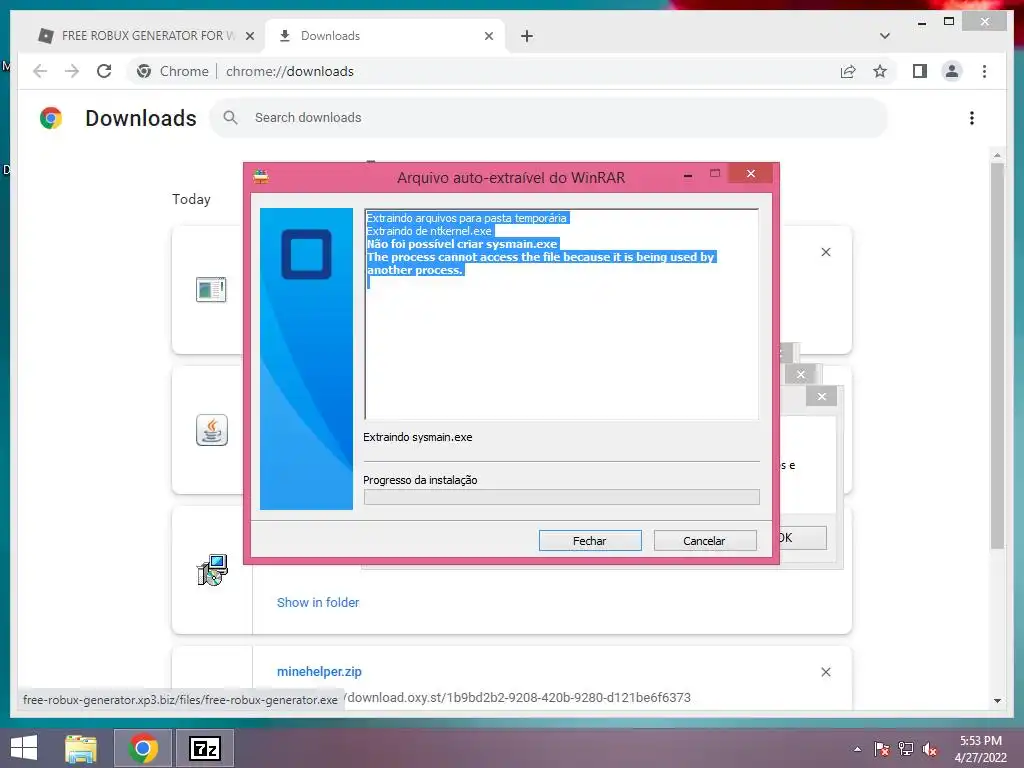Maximize the Chrome window

click(949, 22)
